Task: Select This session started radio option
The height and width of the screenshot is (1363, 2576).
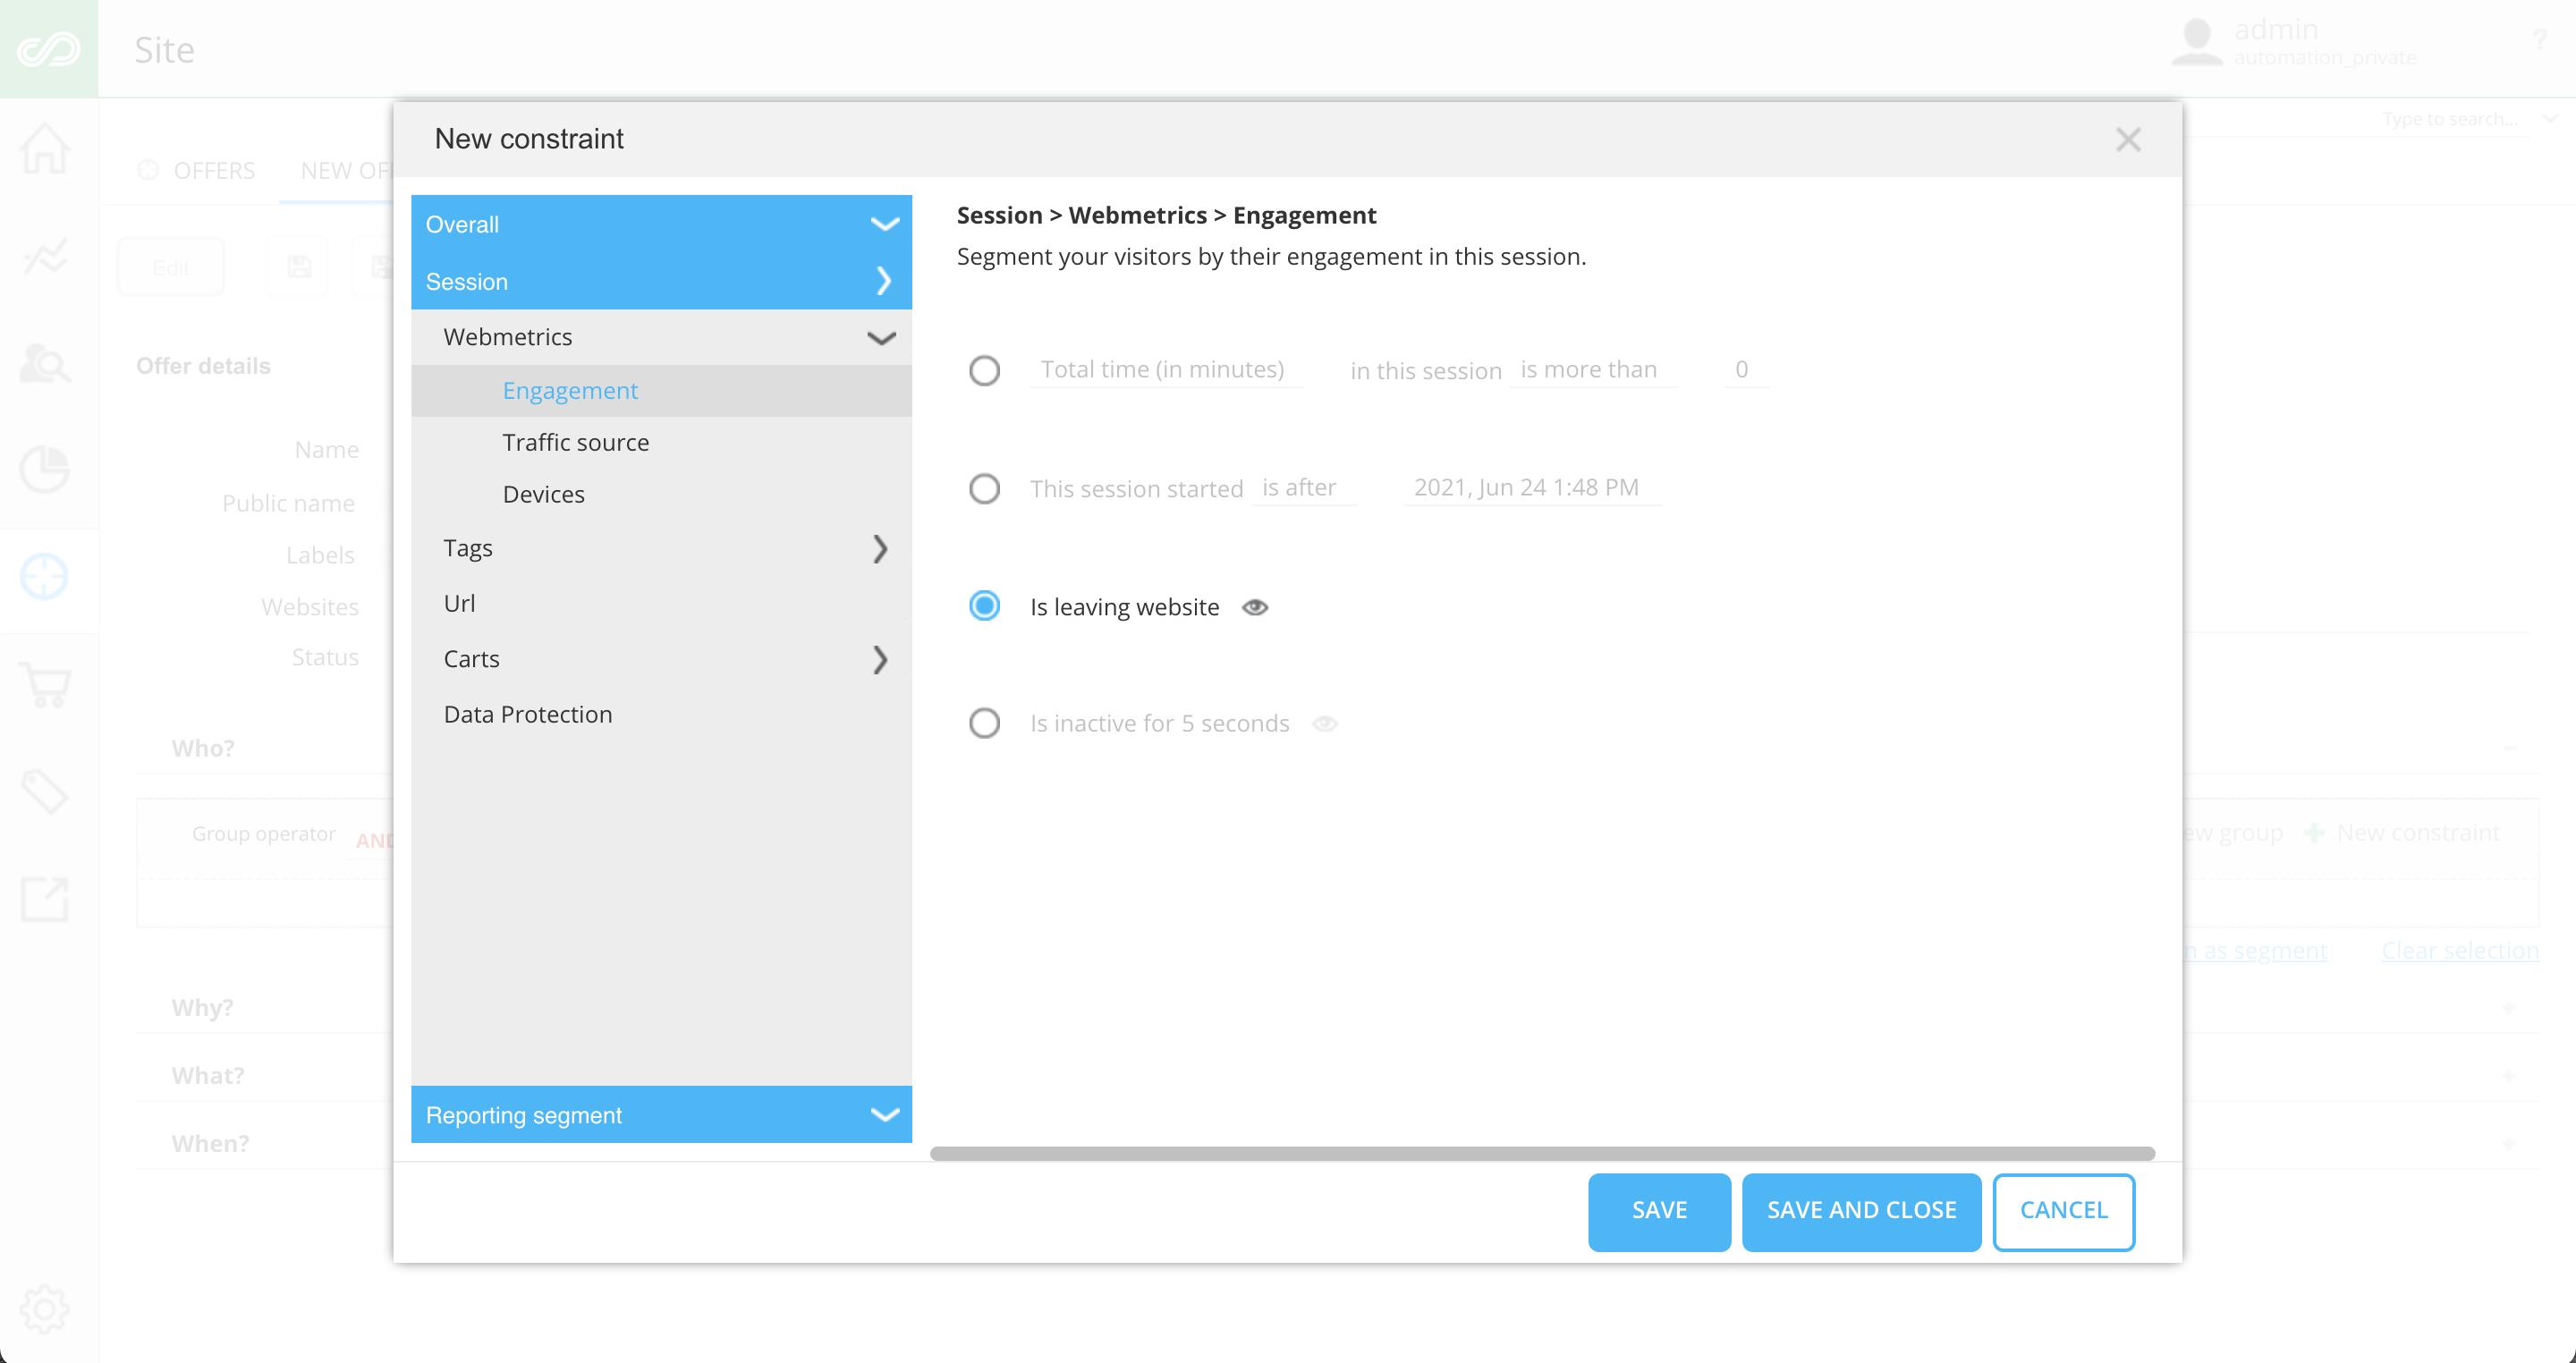Action: 984,488
